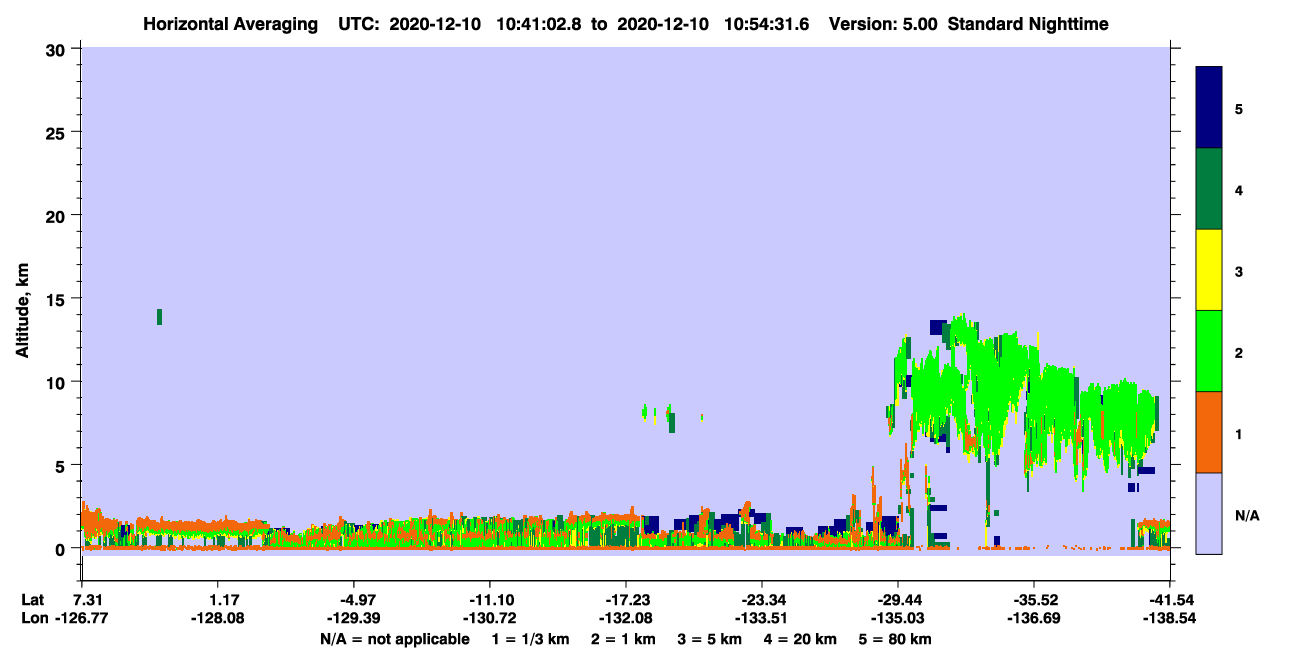Click latitude value -17.23
1300x667 pixels.
[626, 600]
